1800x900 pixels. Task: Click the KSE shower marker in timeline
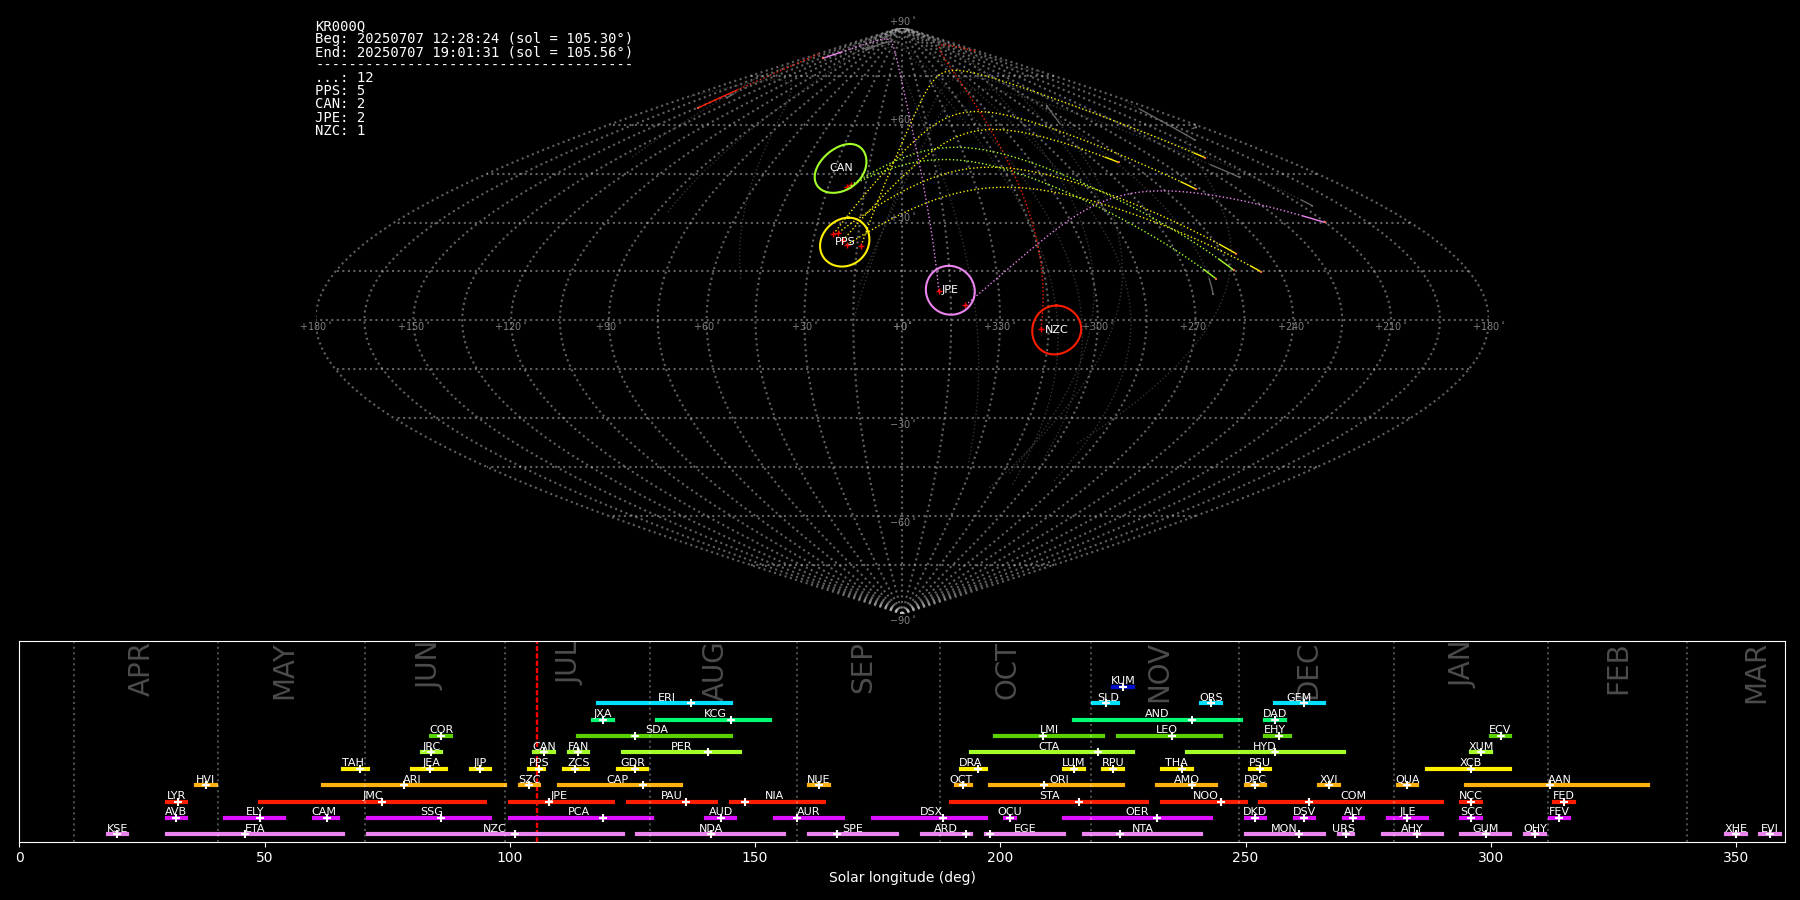pyautogui.click(x=117, y=834)
